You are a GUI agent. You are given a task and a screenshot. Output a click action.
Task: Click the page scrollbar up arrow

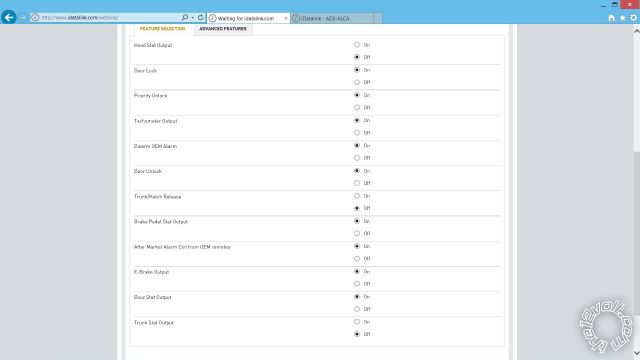pyautogui.click(x=636, y=31)
